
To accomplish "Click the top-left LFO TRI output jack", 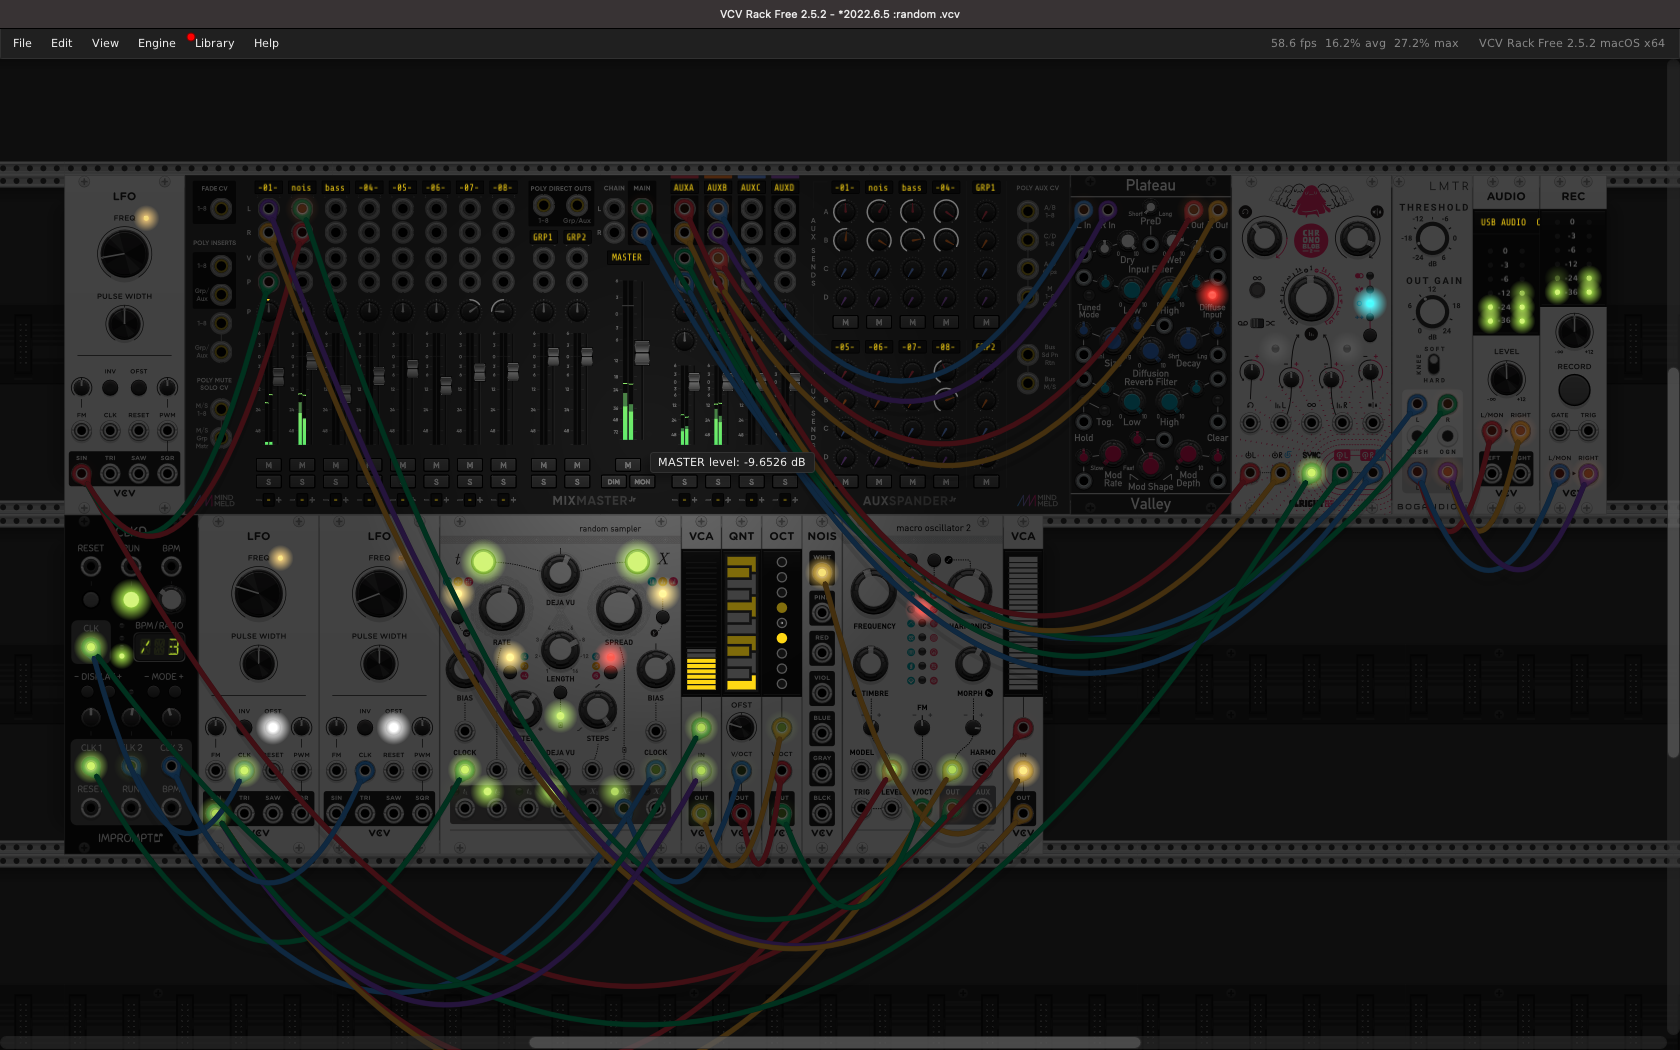I will point(110,473).
